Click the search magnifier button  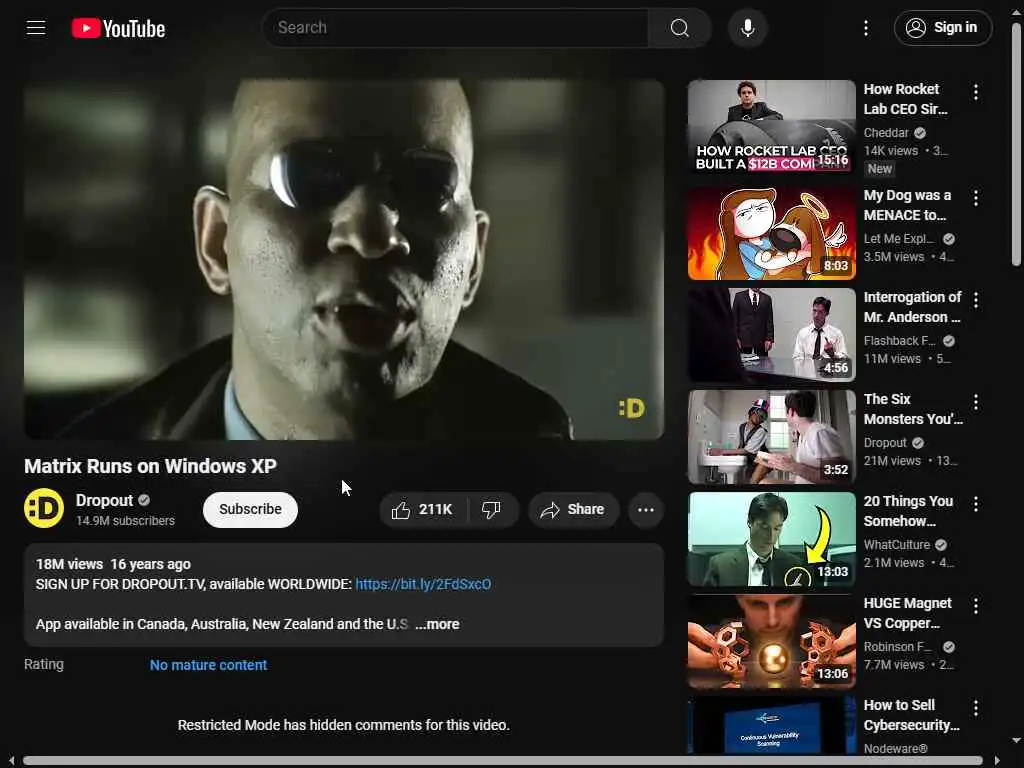680,27
